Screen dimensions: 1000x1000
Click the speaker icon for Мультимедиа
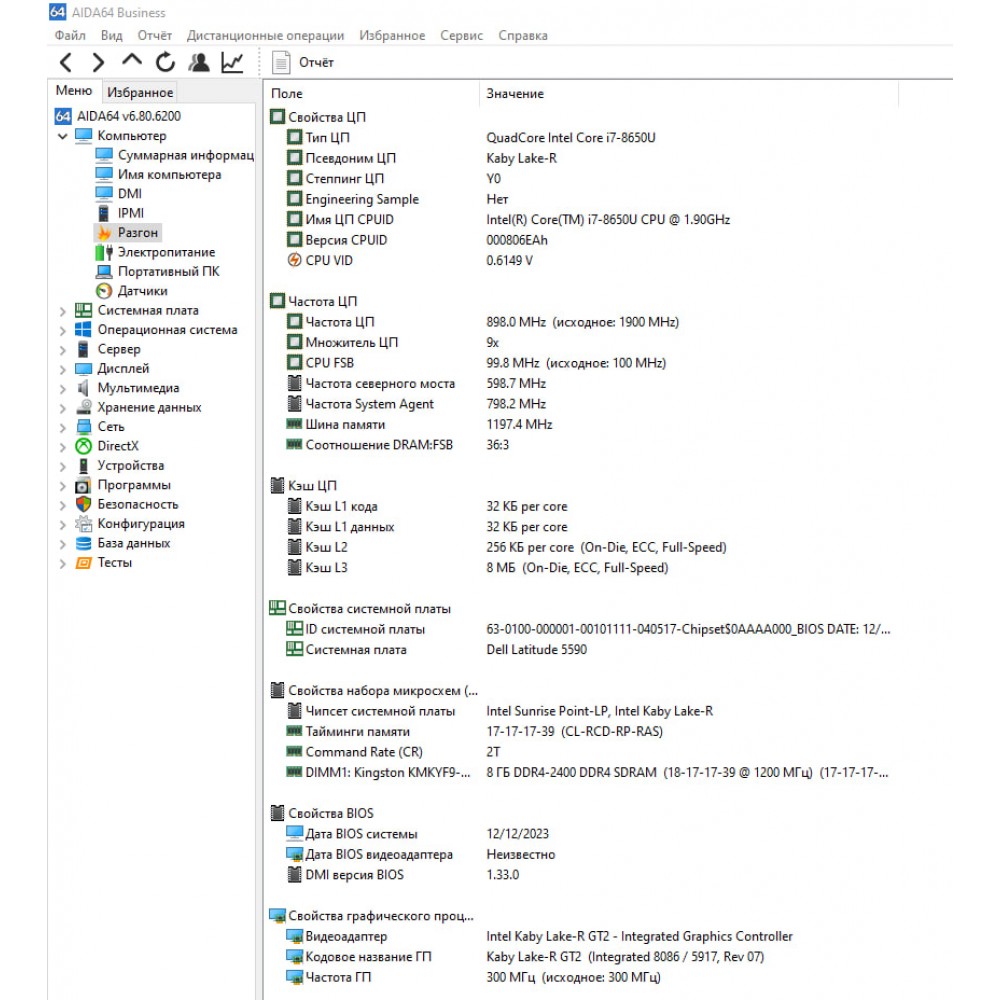(x=84, y=388)
